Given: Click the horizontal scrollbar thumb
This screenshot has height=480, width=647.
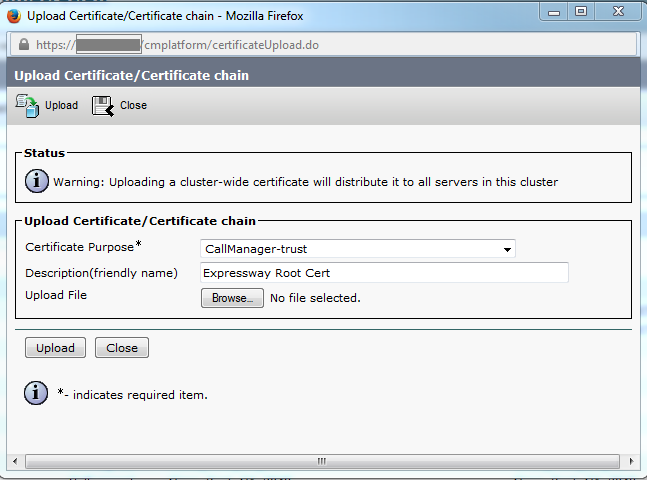Looking at the screenshot, I should pyautogui.click(x=322, y=461).
